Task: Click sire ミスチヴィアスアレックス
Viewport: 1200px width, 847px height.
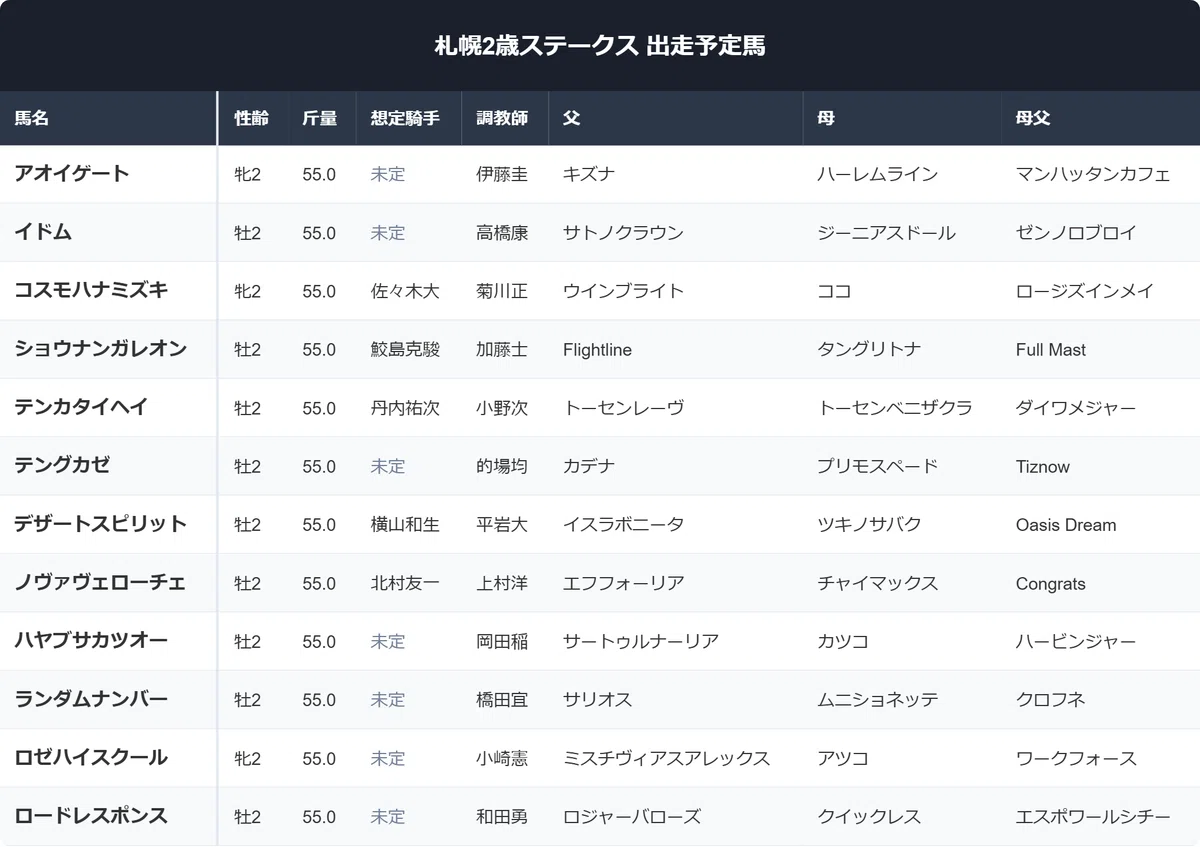Action: [666, 759]
